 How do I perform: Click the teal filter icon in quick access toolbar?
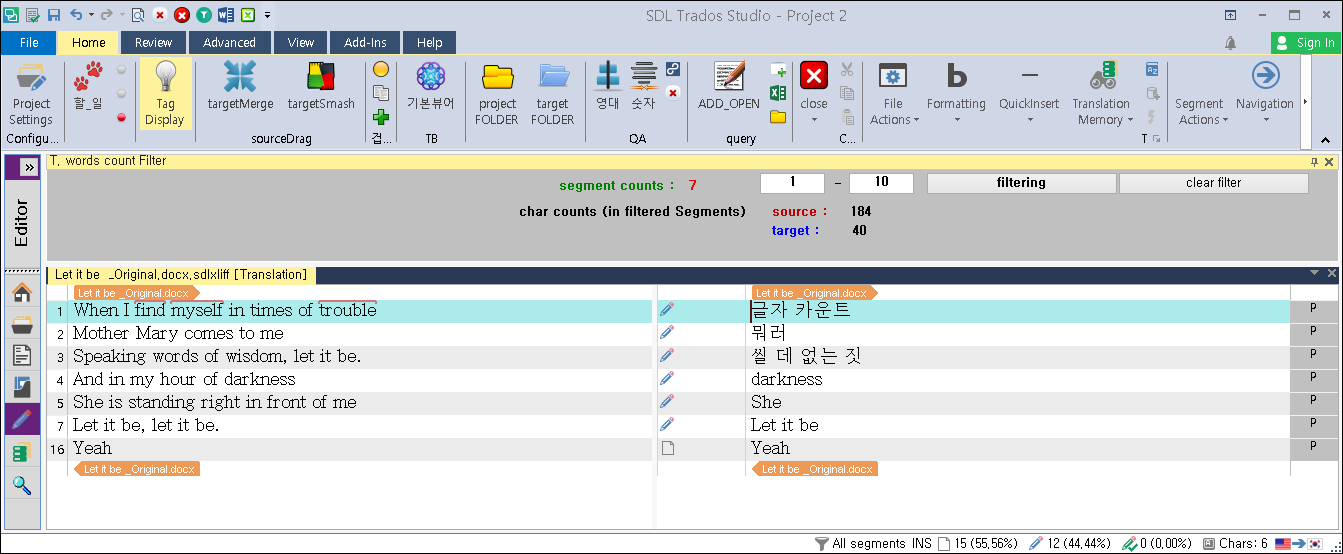[x=204, y=15]
